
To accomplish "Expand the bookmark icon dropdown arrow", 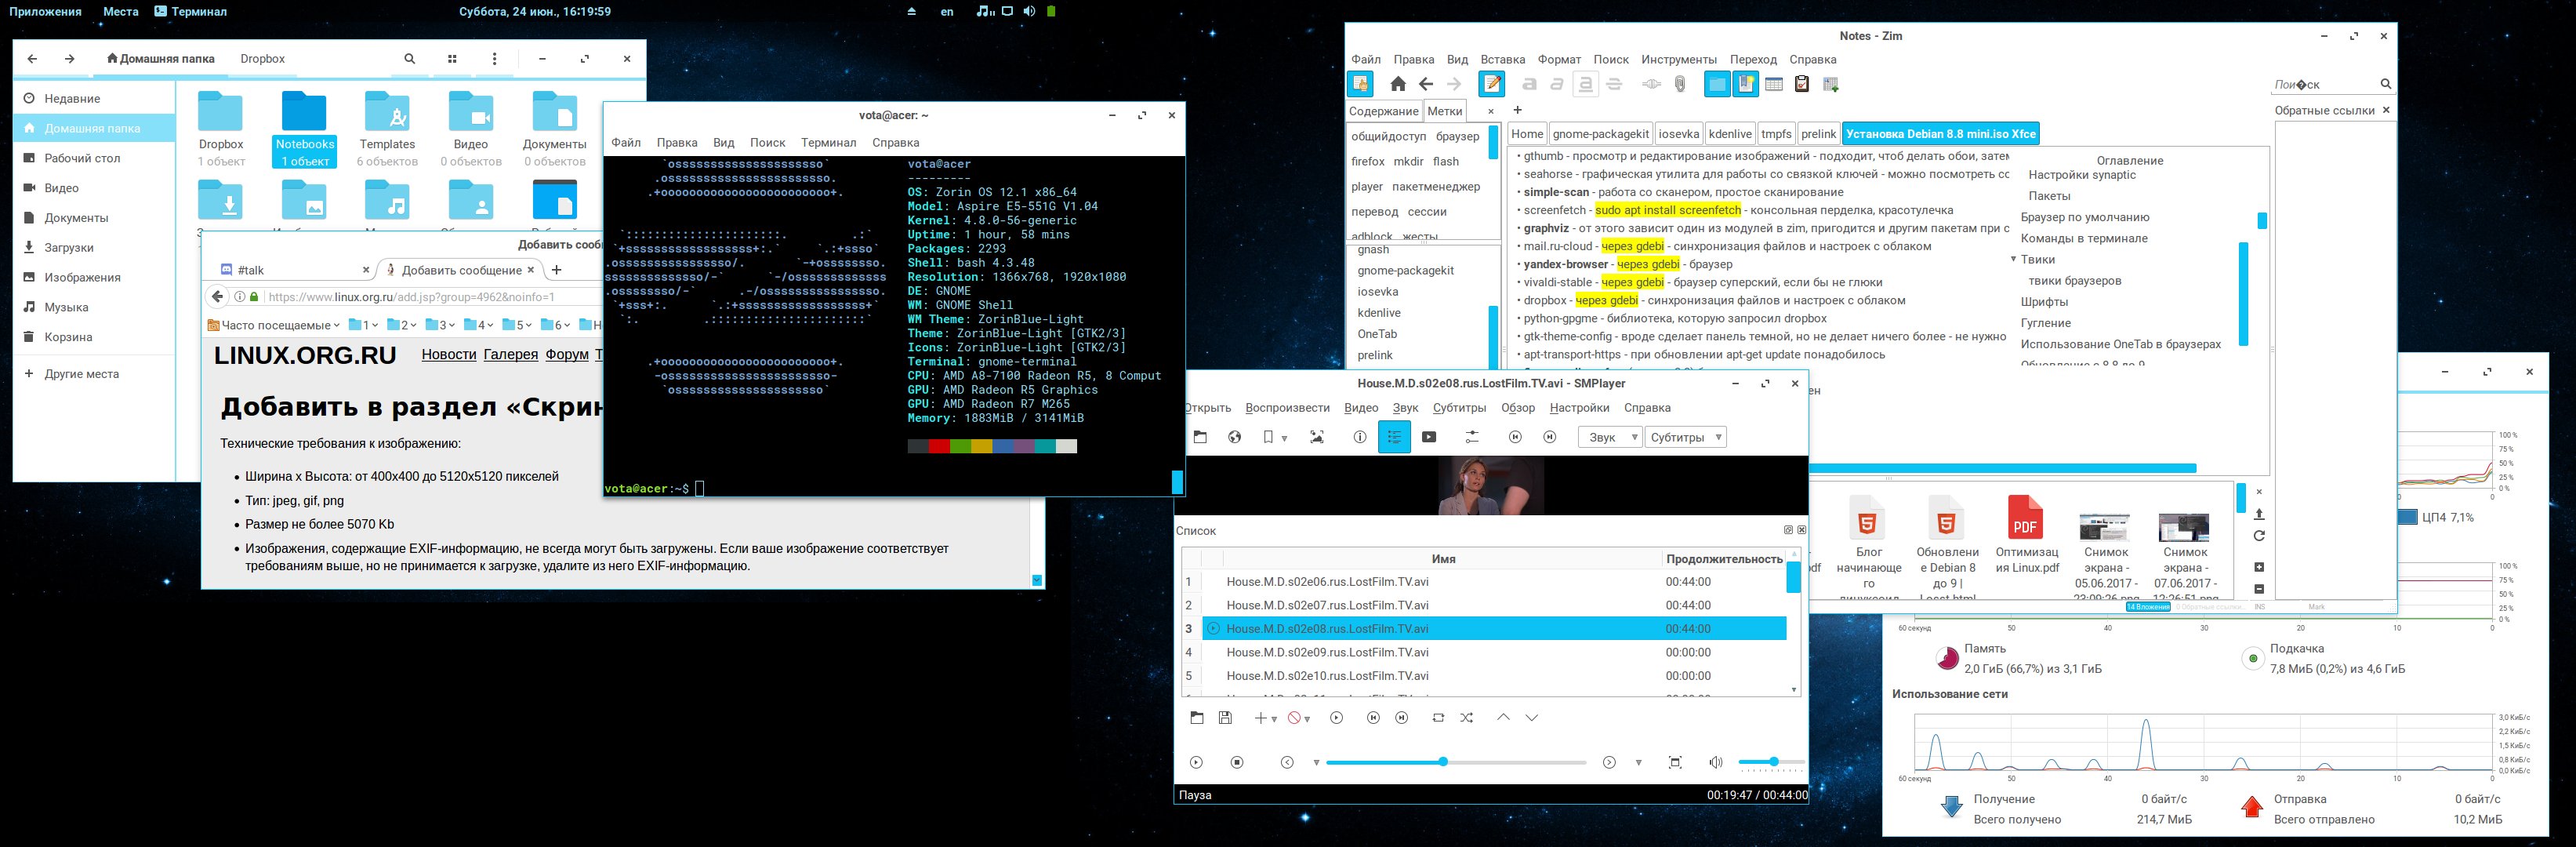I will coord(1284,438).
